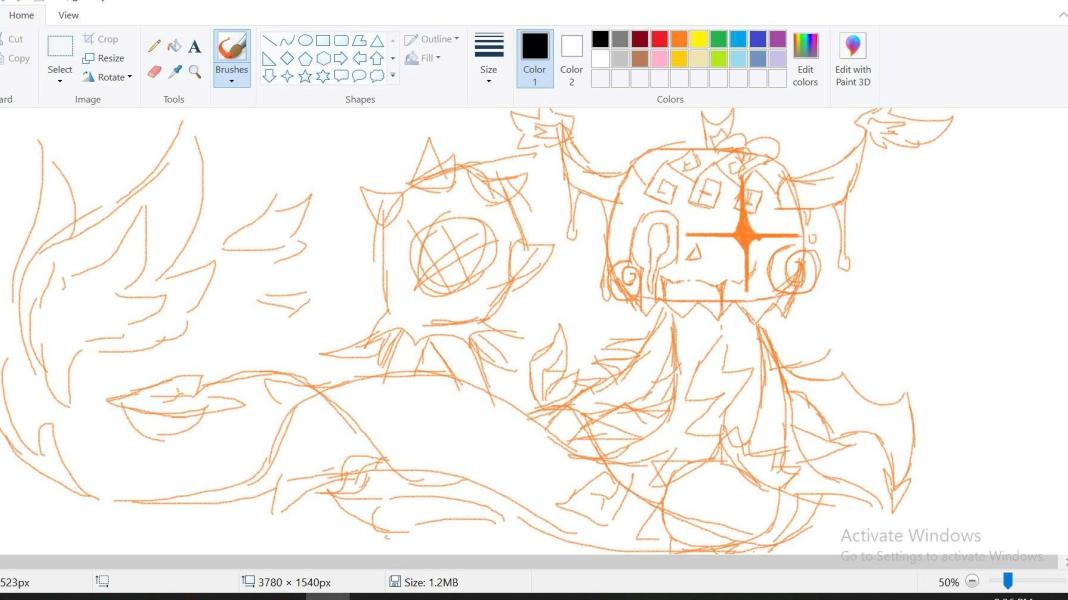Collapse the ribbon with the chevron

coord(1062,15)
